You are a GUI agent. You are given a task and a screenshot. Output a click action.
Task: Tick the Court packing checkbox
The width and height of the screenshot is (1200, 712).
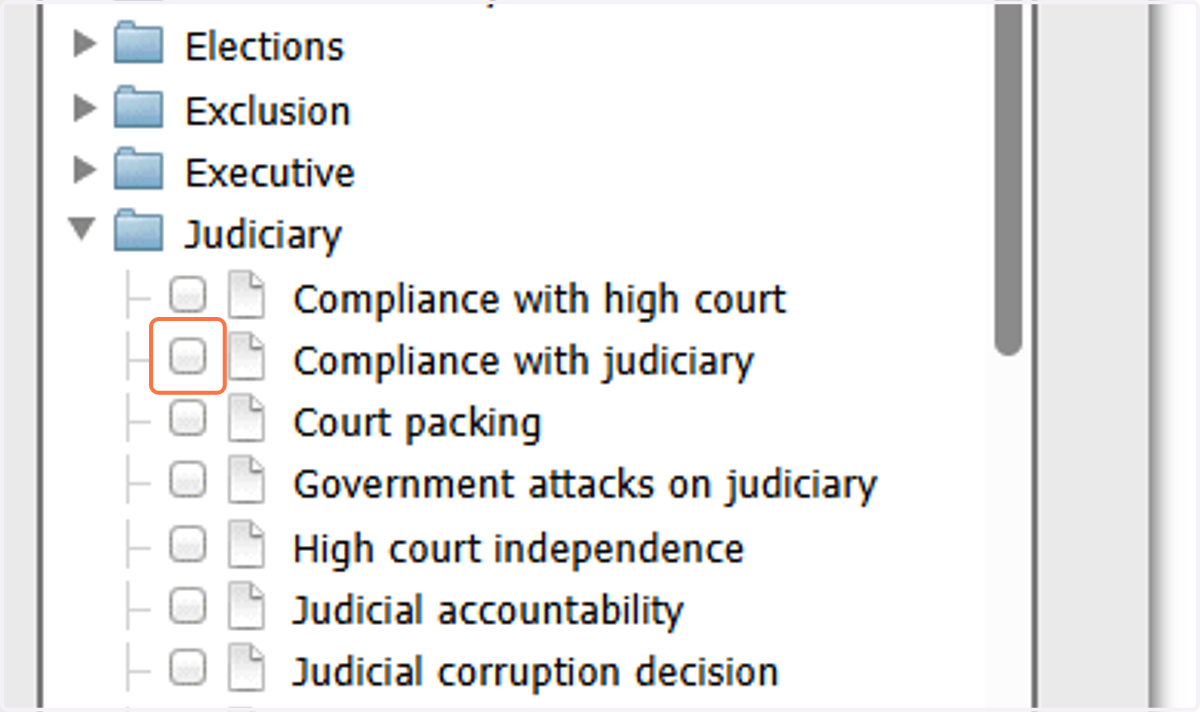coord(187,419)
